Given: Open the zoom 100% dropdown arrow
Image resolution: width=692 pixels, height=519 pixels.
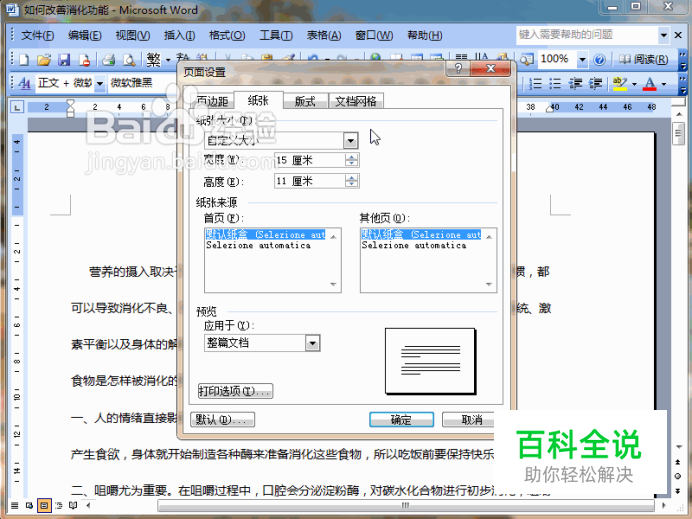Looking at the screenshot, I should point(583,59).
